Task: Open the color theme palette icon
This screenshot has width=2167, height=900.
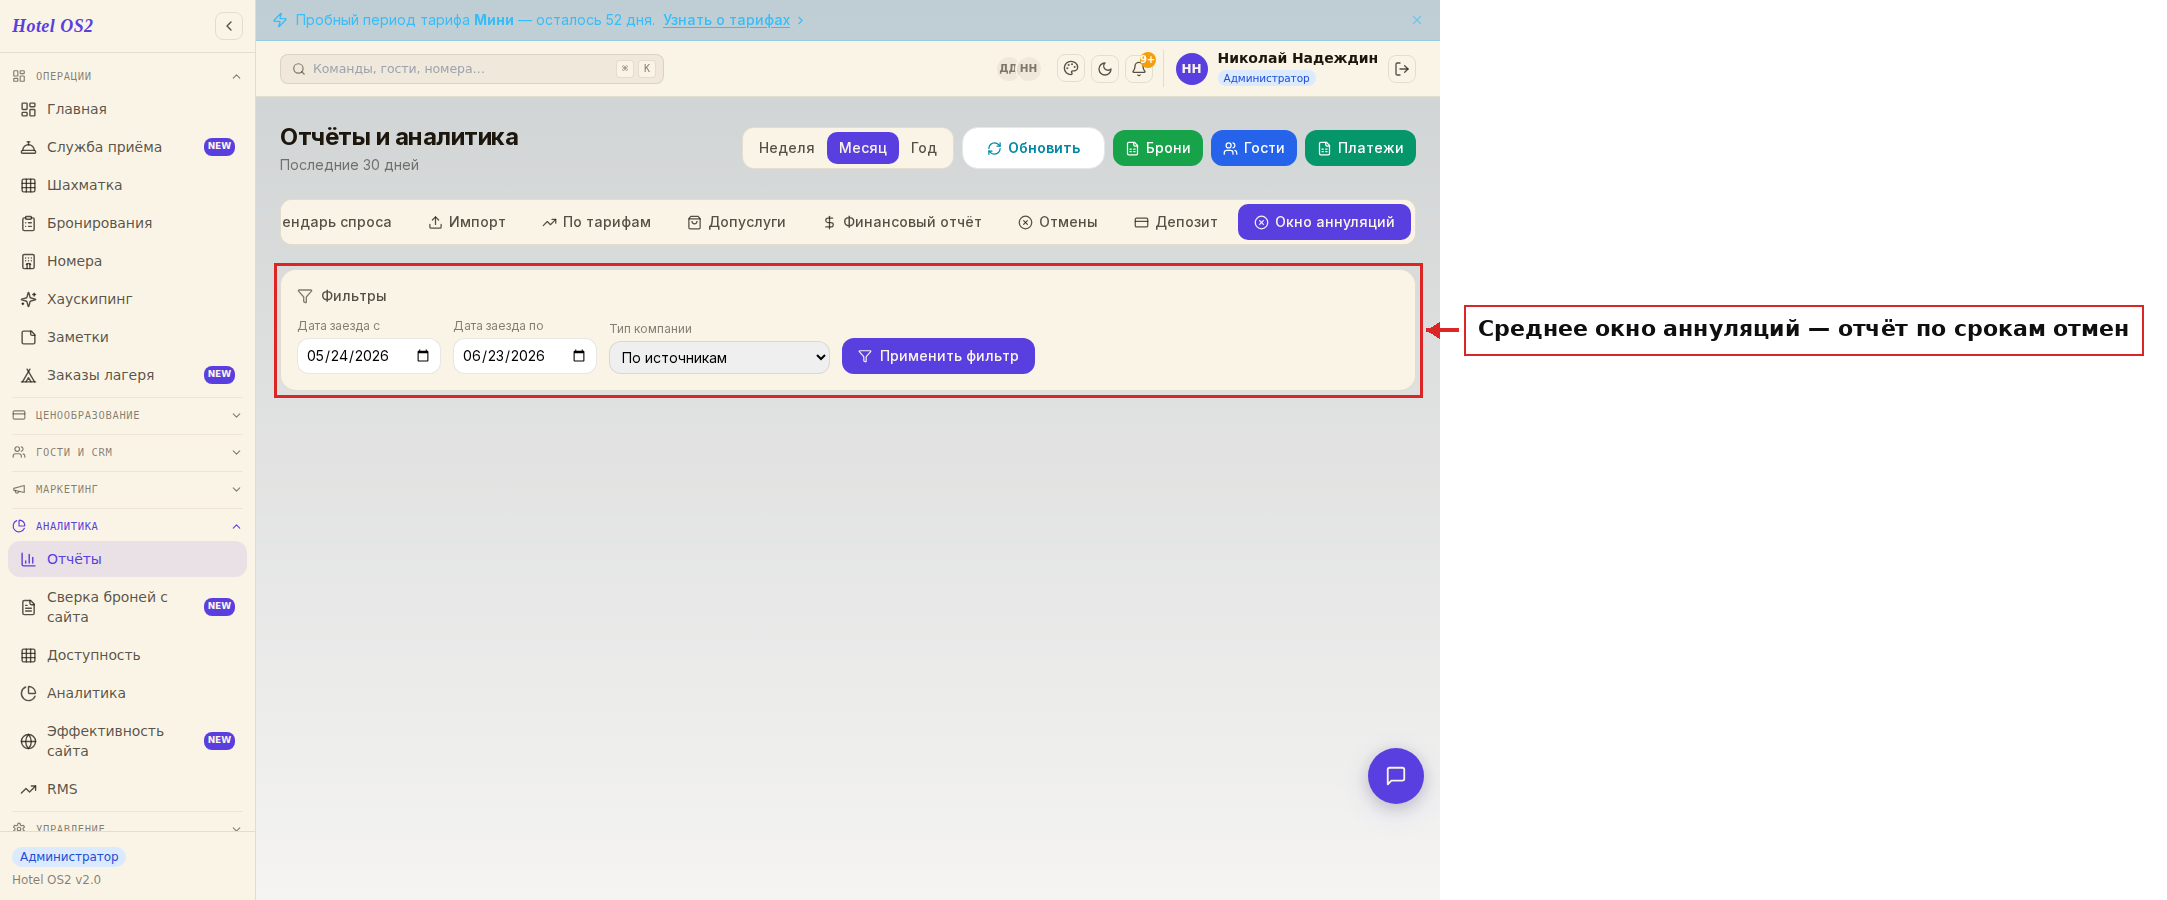Action: [1071, 69]
